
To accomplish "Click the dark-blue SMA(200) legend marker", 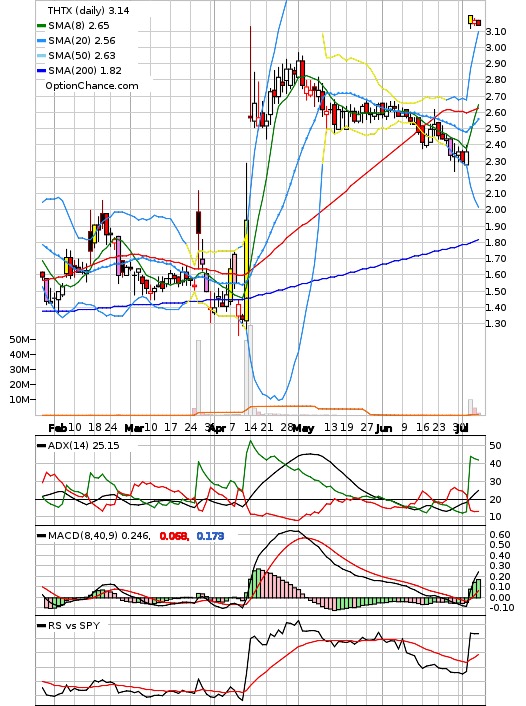I will pyautogui.click(x=41, y=71).
